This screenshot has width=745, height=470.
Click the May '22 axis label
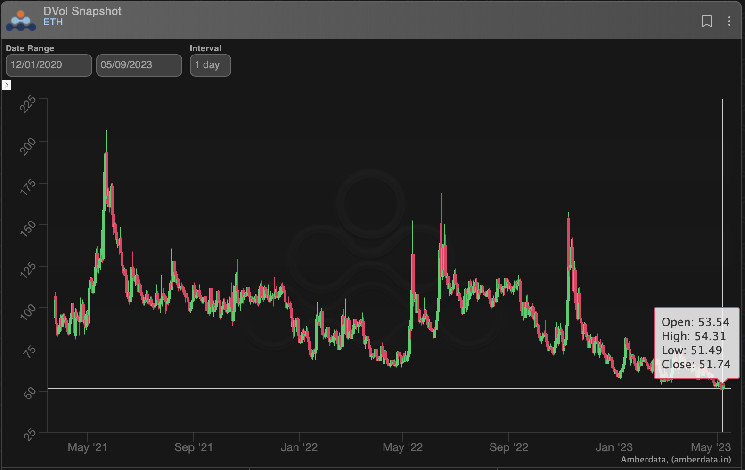(x=402, y=447)
